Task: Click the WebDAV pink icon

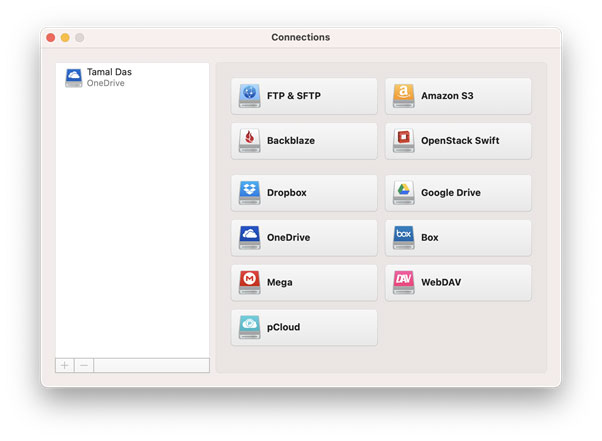Action: [x=403, y=282]
